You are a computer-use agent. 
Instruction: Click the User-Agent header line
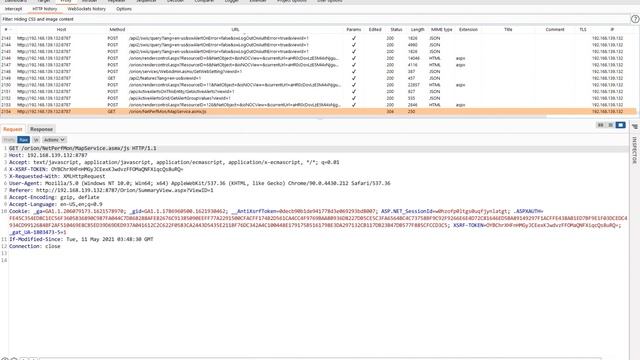click(x=200, y=183)
